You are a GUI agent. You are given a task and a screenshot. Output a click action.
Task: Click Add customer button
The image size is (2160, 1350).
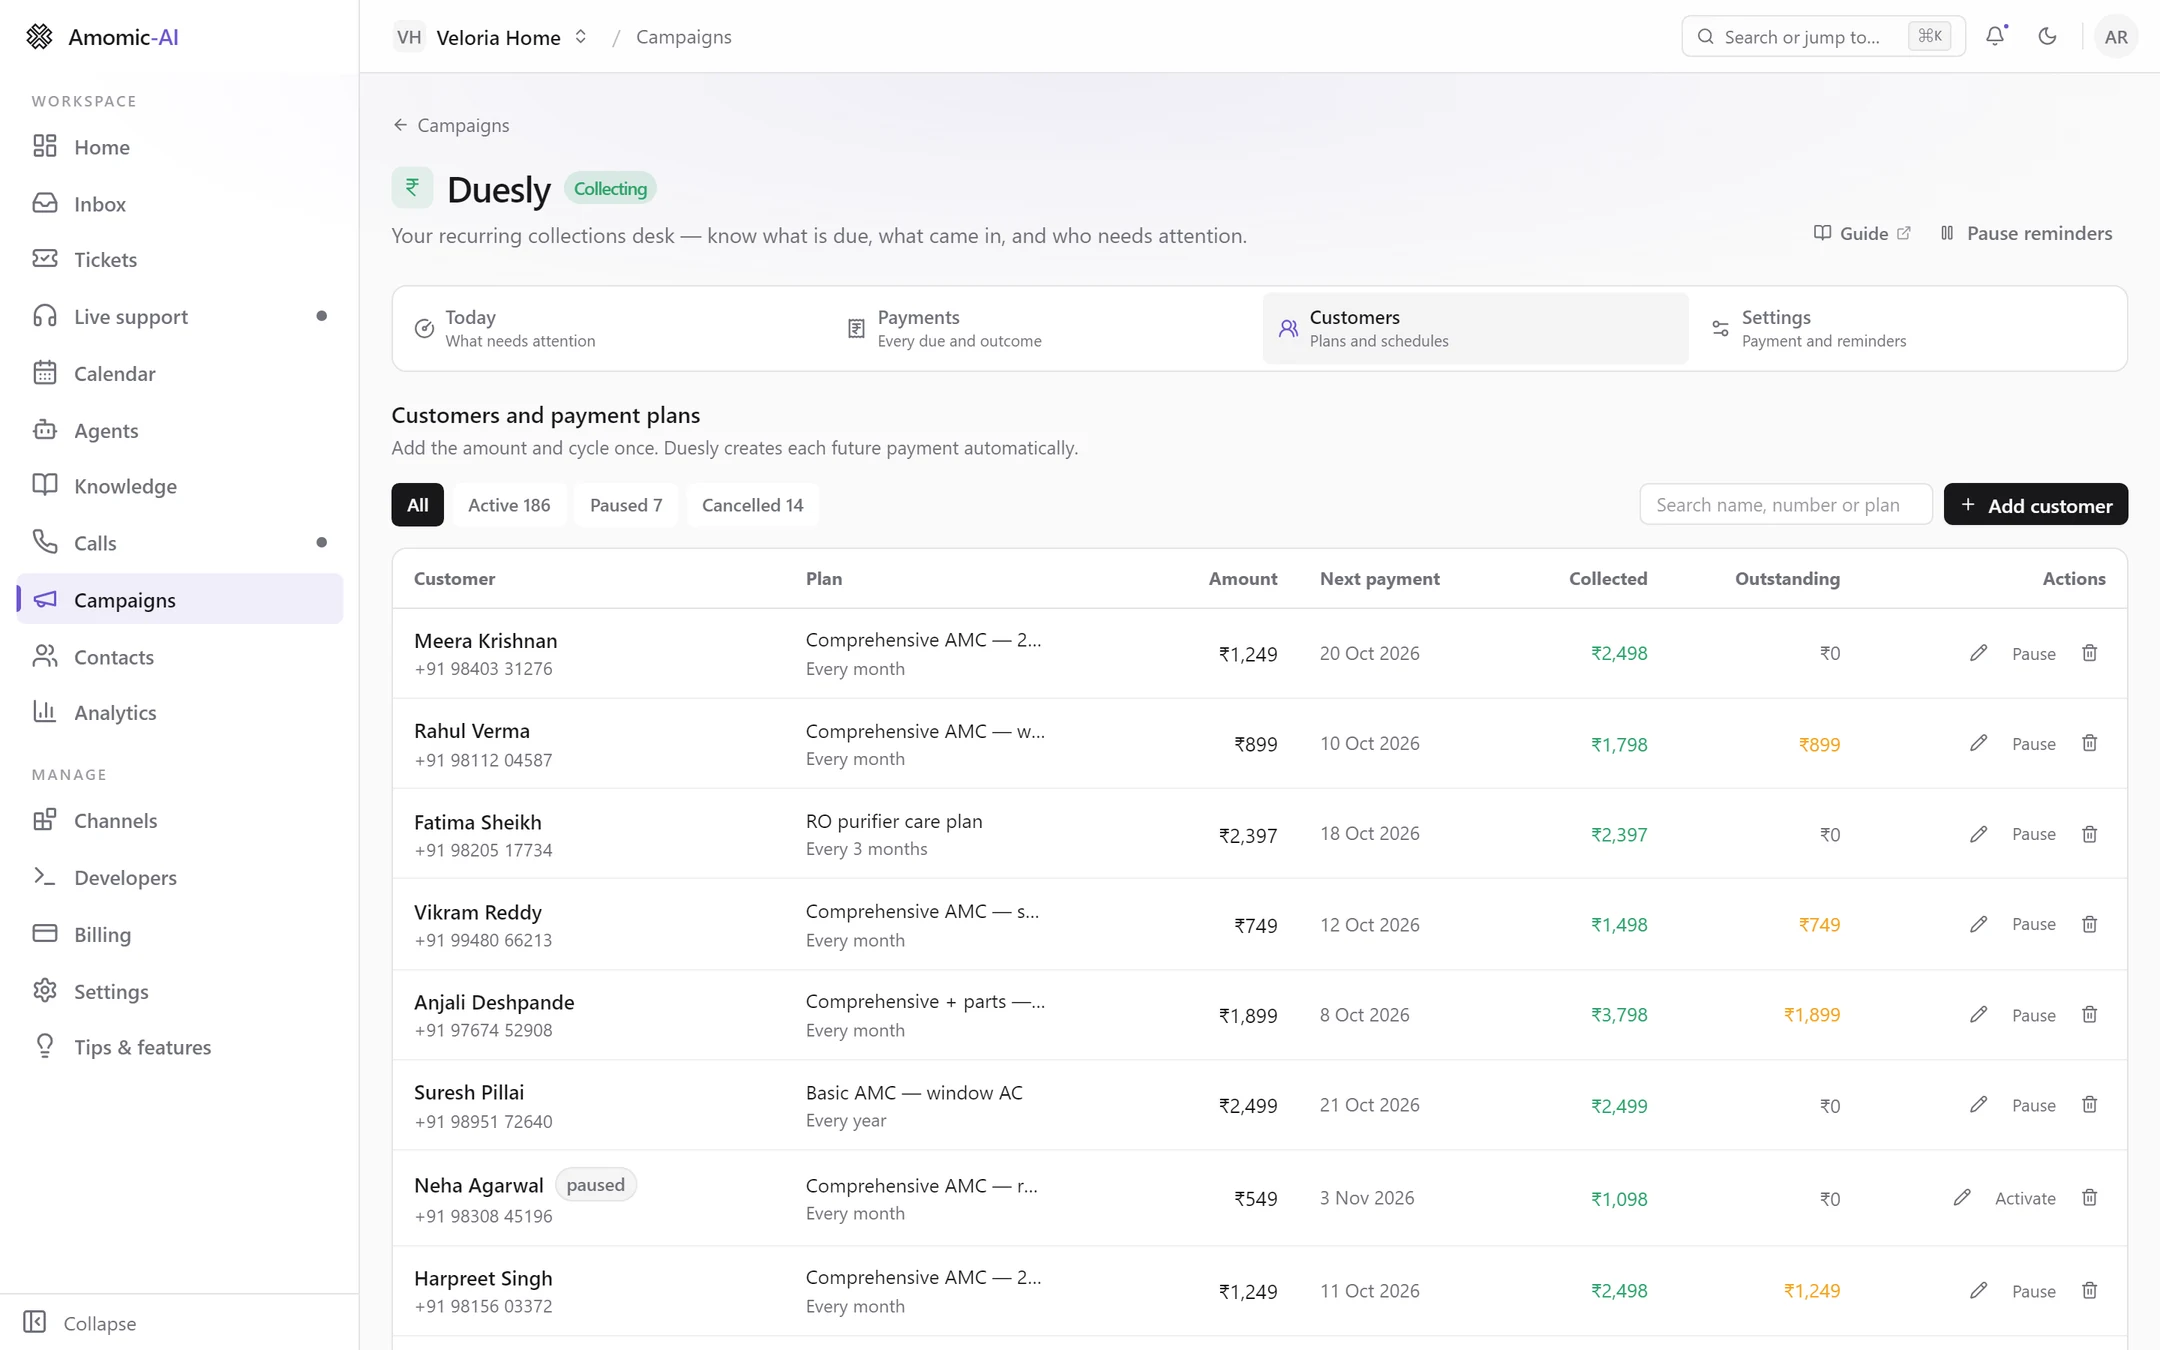coord(2035,505)
